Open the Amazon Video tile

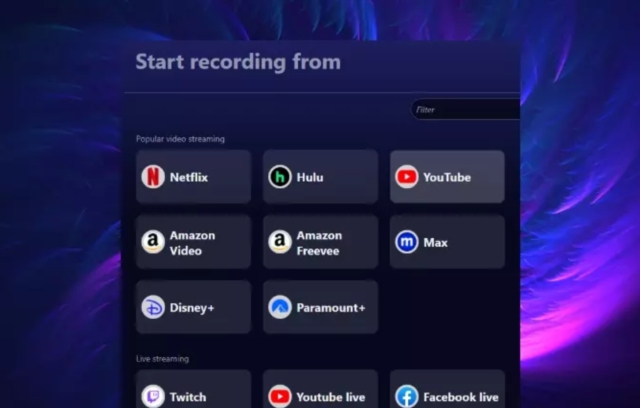tap(193, 242)
